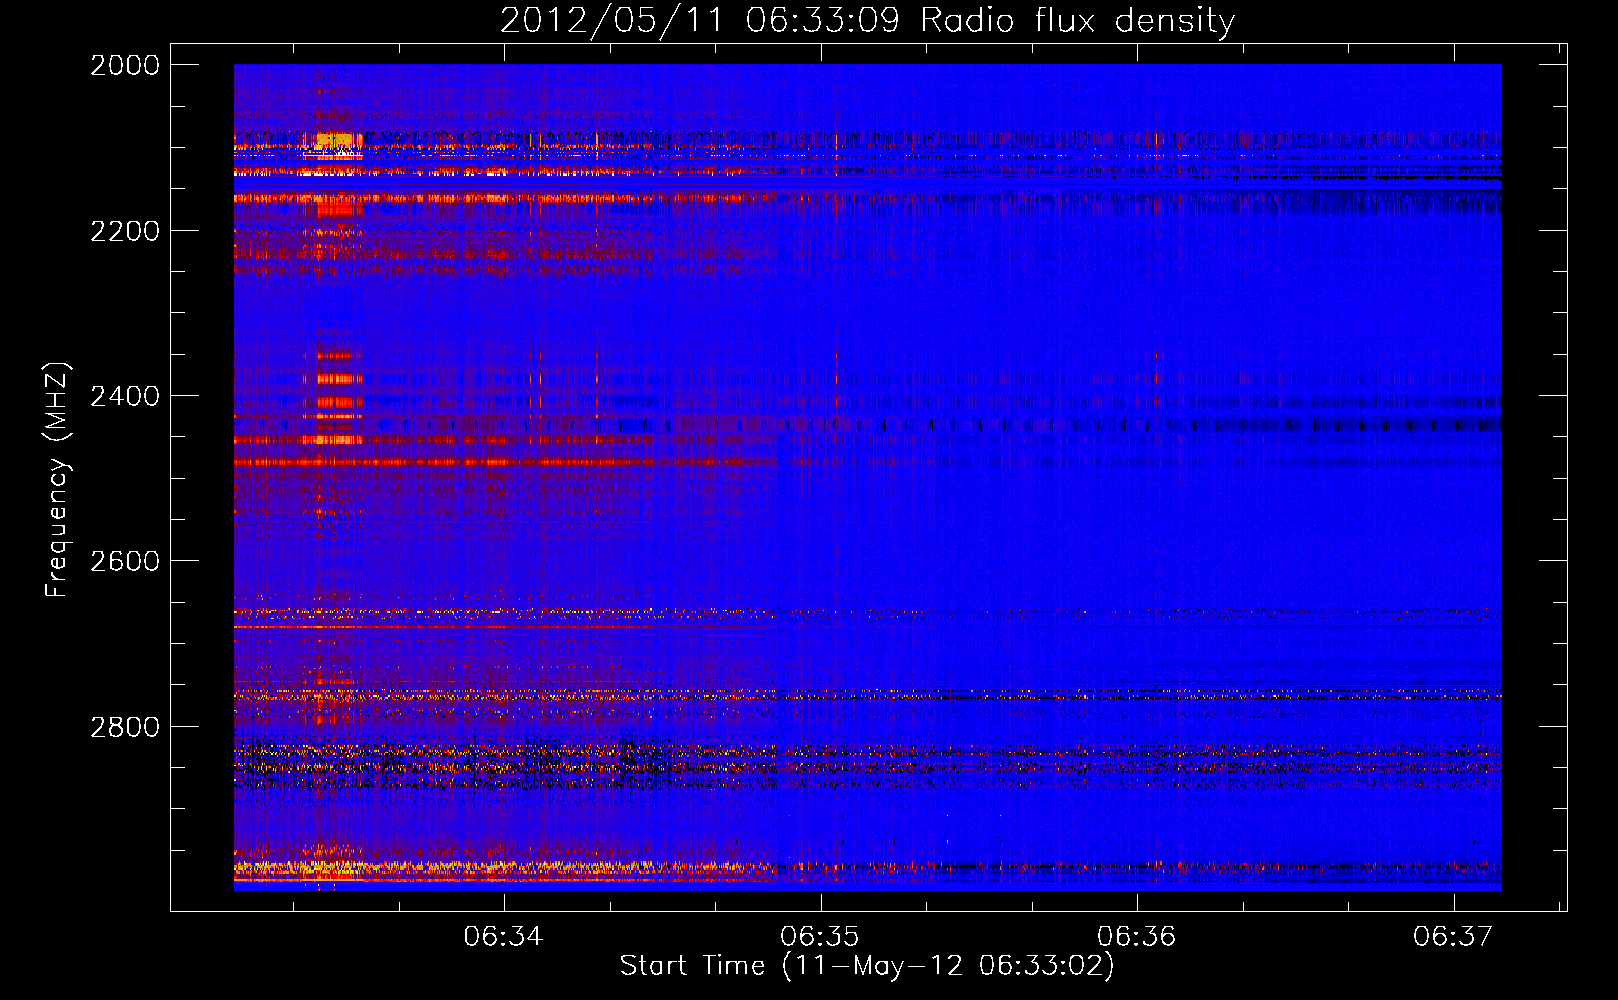Click the 2400 frequency tick label

coord(125,396)
